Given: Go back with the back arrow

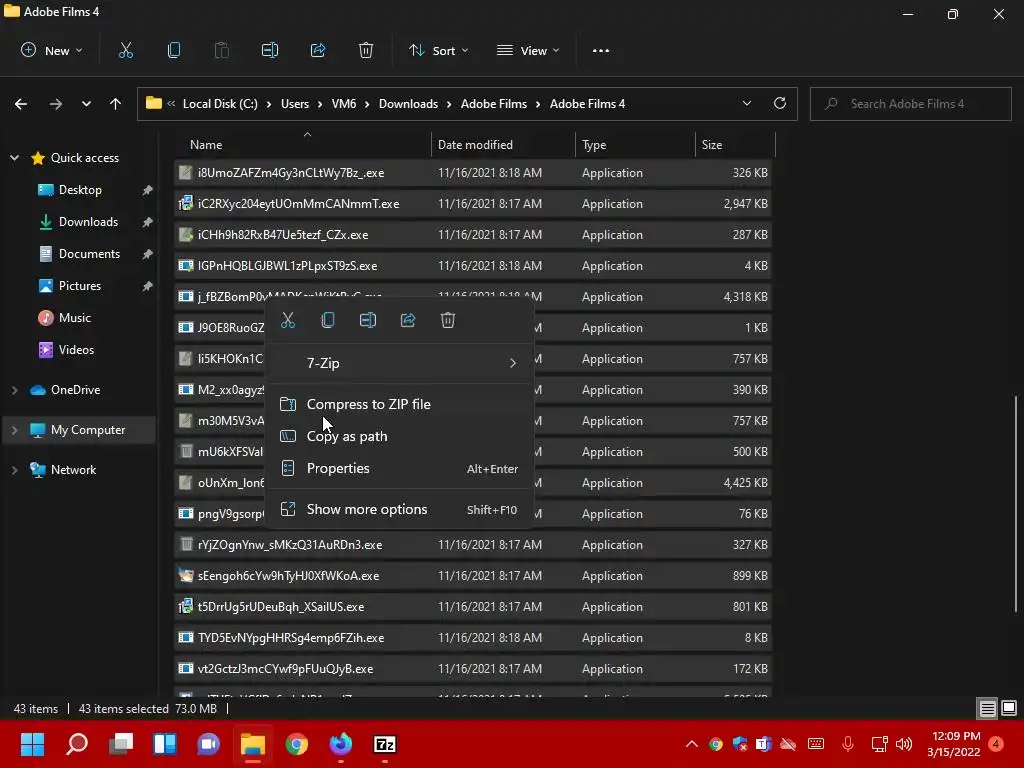Looking at the screenshot, I should click(21, 104).
